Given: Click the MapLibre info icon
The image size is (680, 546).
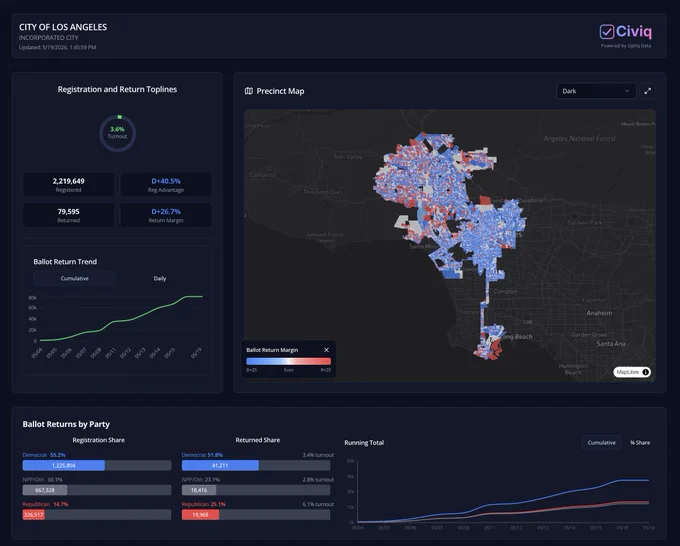Looking at the screenshot, I should coord(645,372).
